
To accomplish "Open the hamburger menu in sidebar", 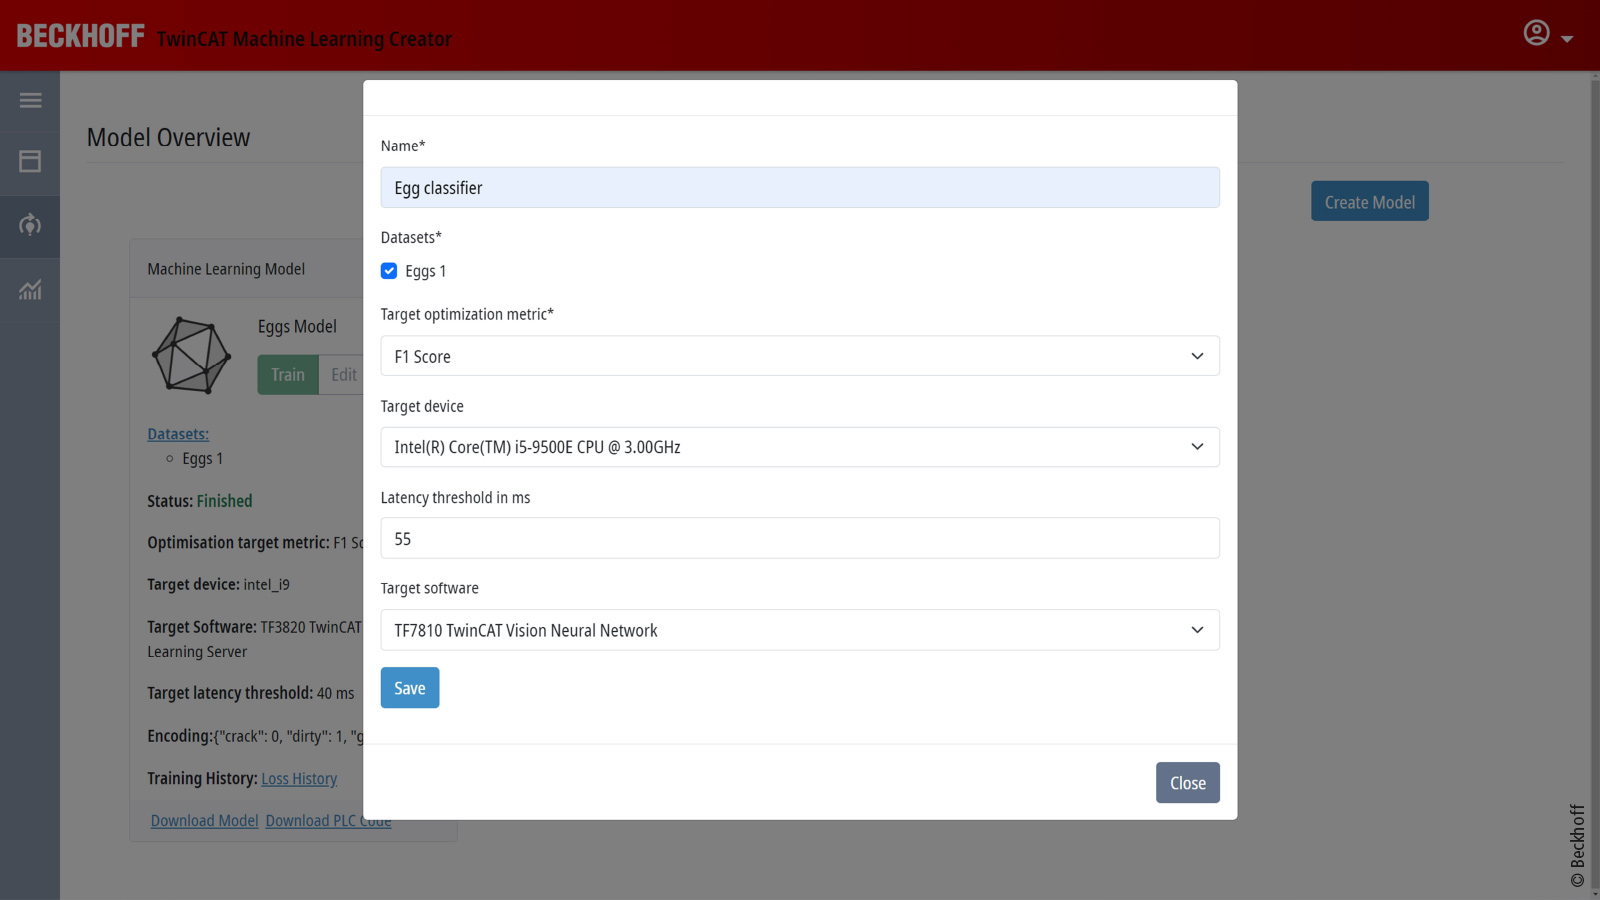I will coord(30,100).
